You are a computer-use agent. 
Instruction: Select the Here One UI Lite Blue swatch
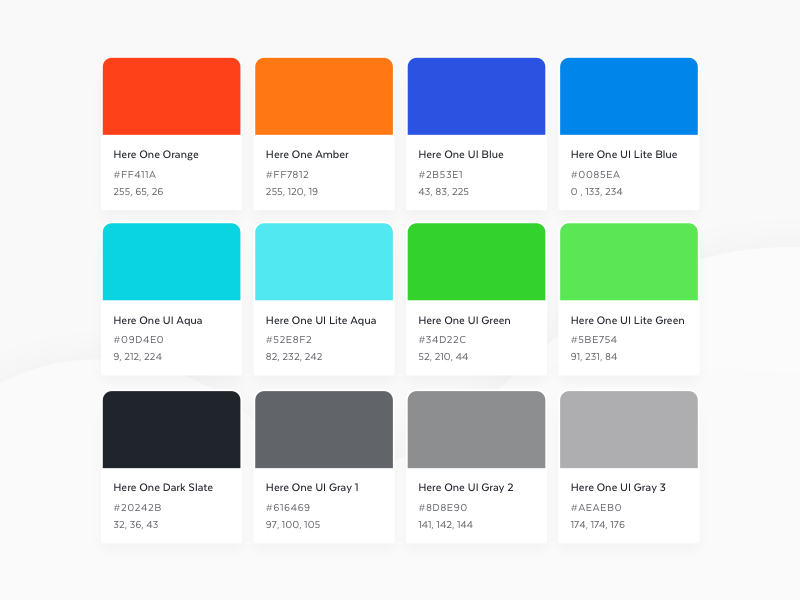click(629, 95)
